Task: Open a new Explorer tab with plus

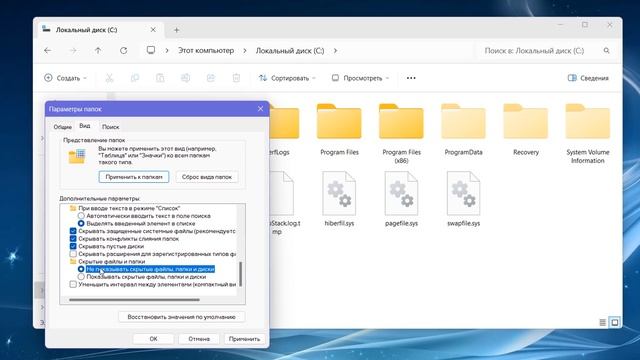Action: pos(176,30)
